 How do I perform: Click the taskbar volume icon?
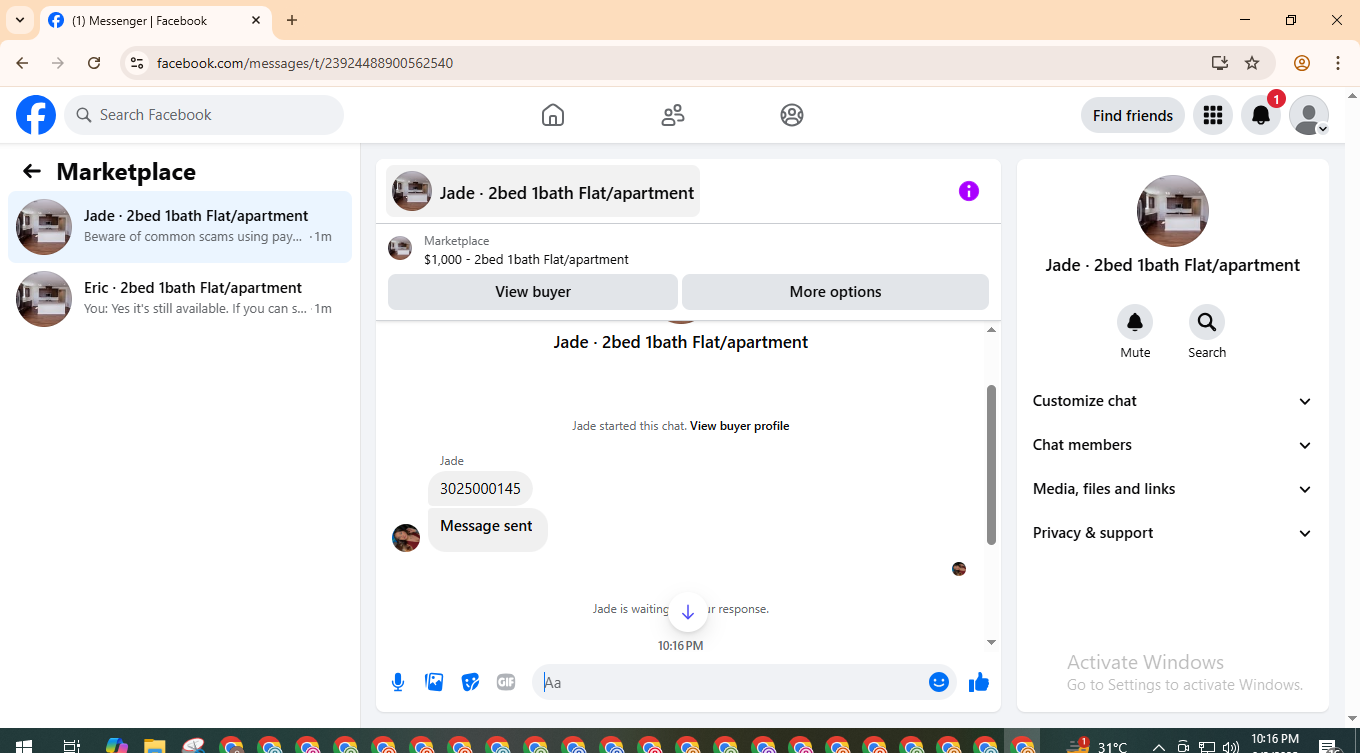click(1231, 746)
